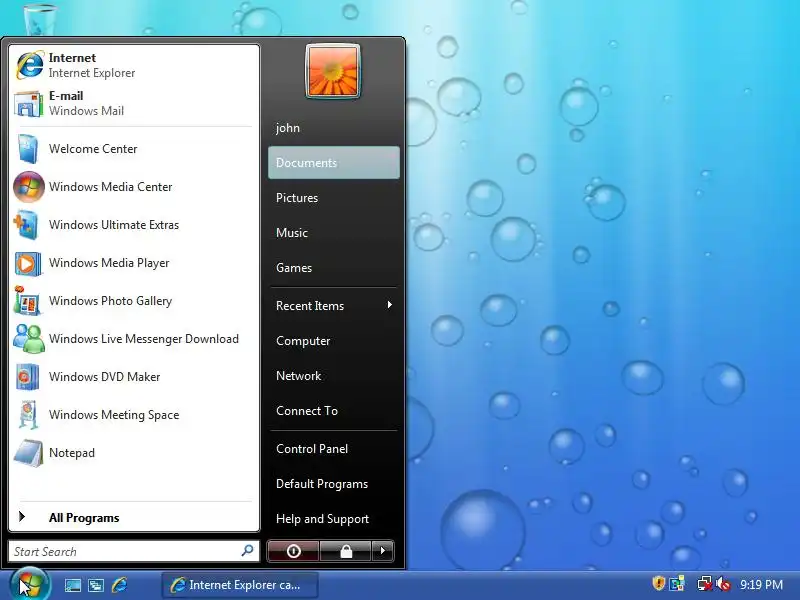Image resolution: width=800 pixels, height=600 pixels.
Task: Open john user folder
Action: pos(334,128)
